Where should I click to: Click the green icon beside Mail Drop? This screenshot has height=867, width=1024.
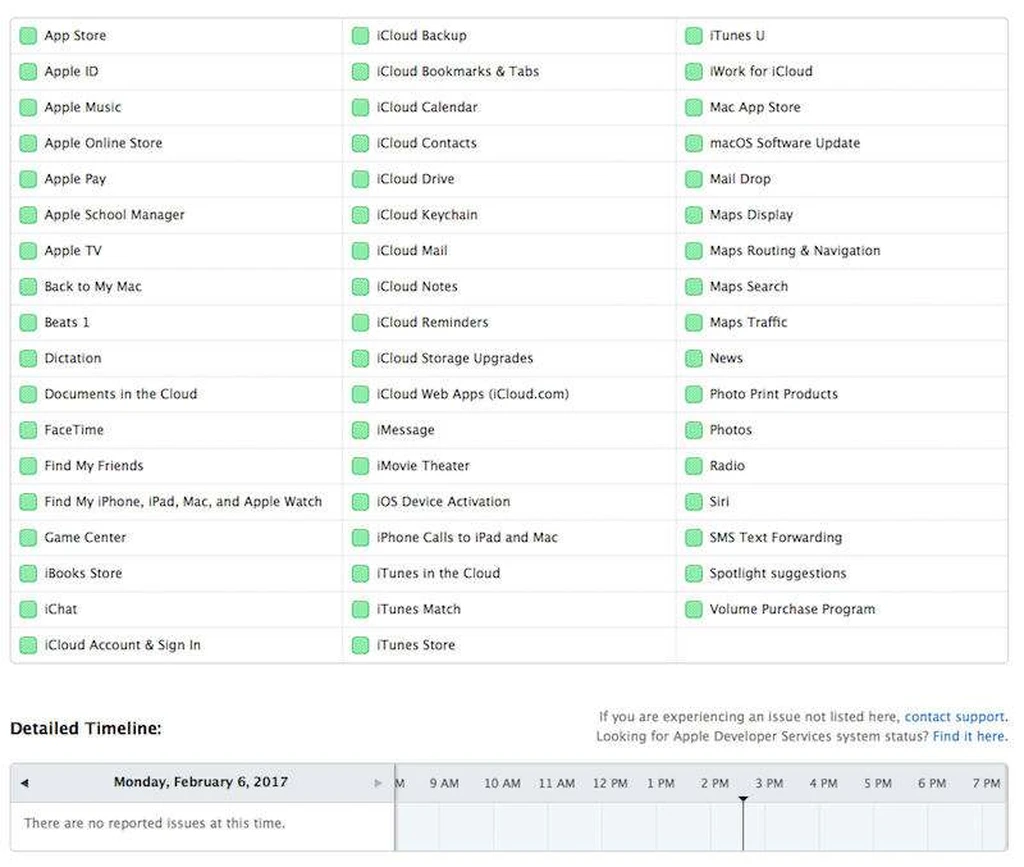point(694,180)
